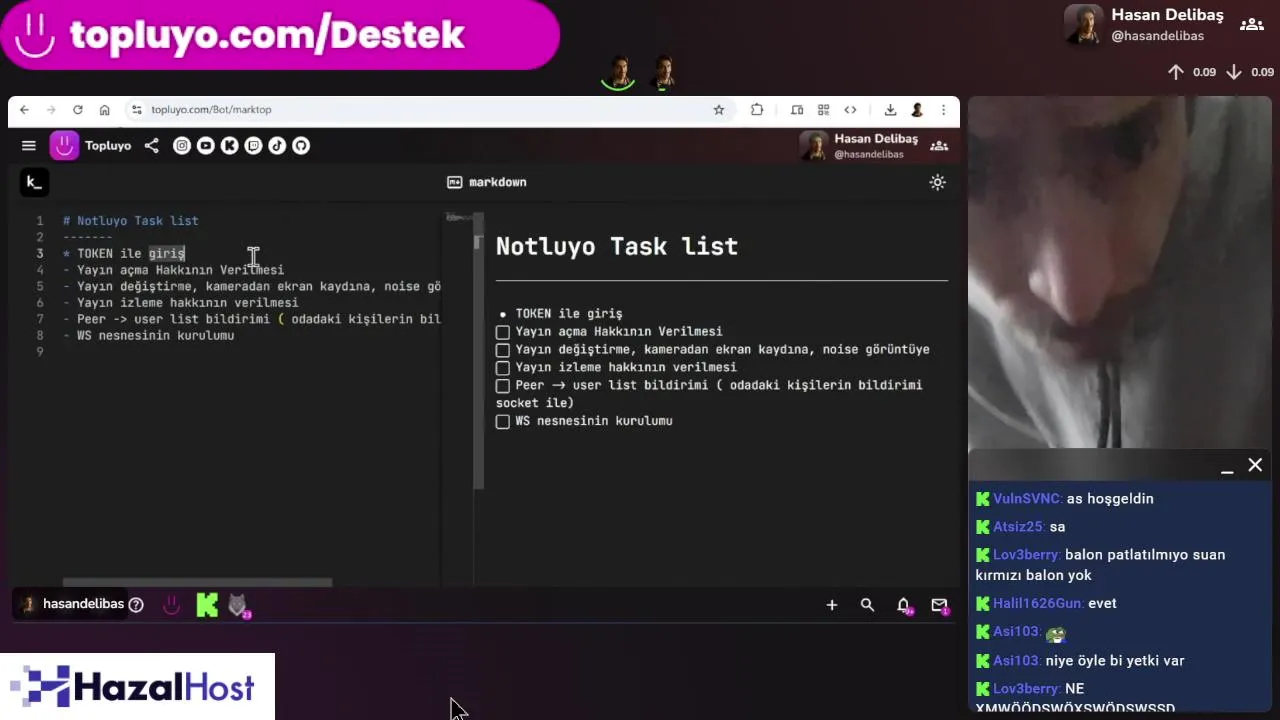Click the code brackets extension icon
This screenshot has width=1280, height=720.
pos(850,110)
